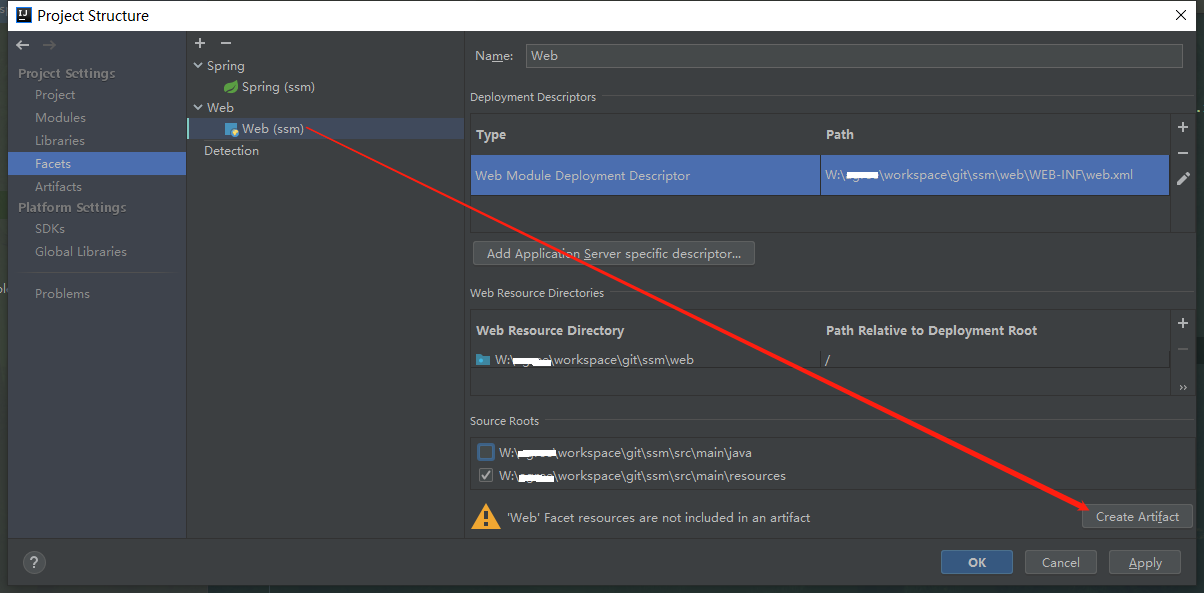Screen dimensions: 1204x593
Task: Remove the selected deployment descriptor
Action: [x=1183, y=153]
